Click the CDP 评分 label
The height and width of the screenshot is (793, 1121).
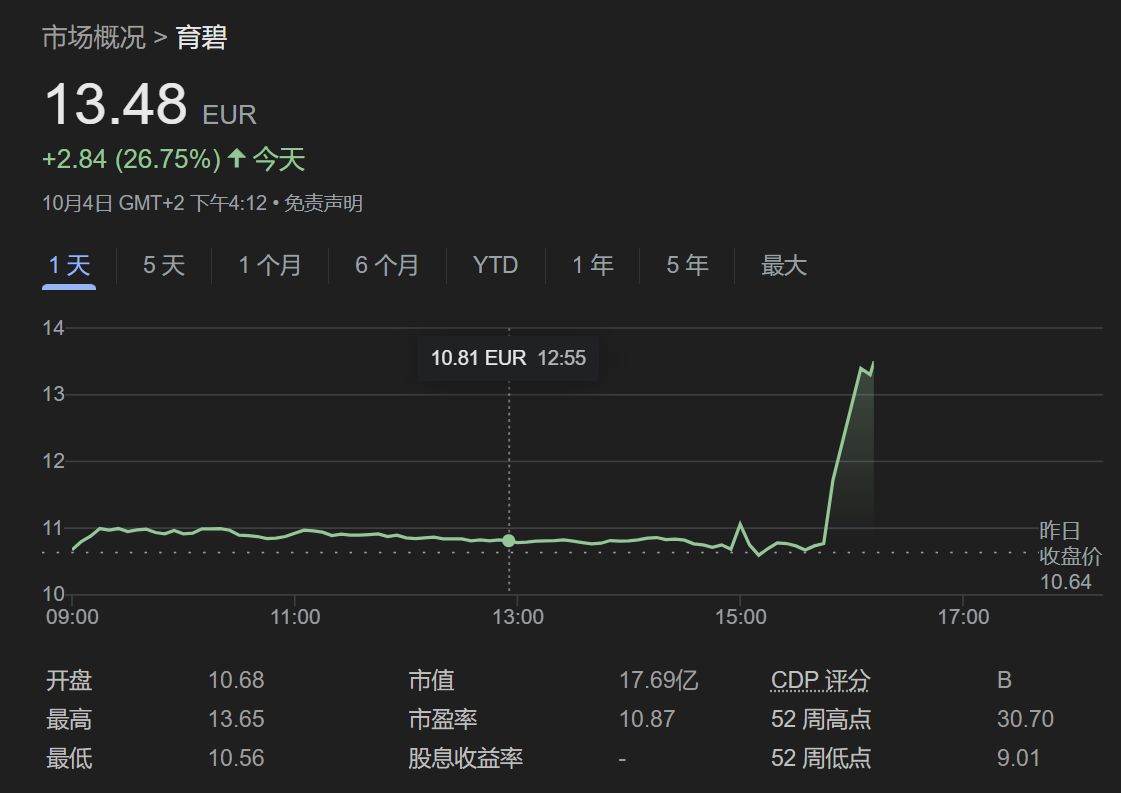(x=820, y=680)
